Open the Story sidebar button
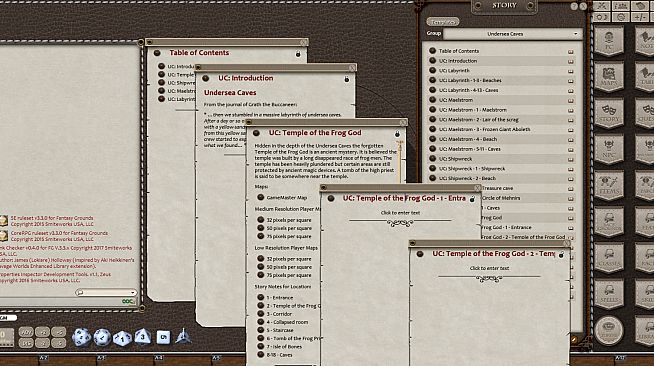Image resolution: width=654 pixels, height=366 pixels. tap(609, 113)
